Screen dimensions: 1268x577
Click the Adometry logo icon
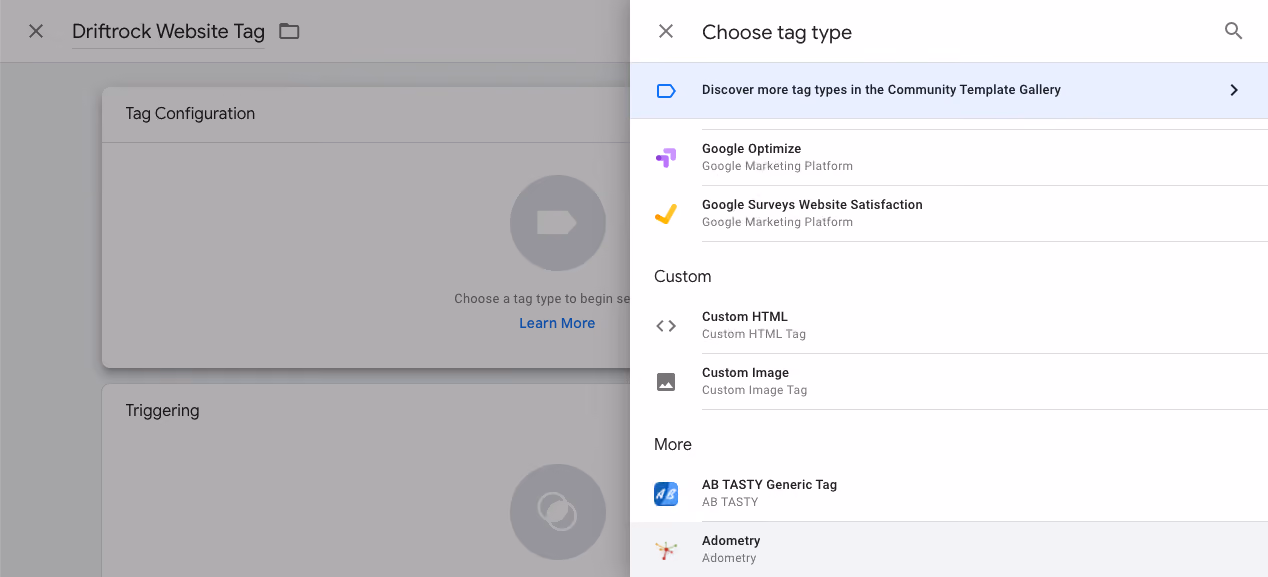[x=666, y=549]
